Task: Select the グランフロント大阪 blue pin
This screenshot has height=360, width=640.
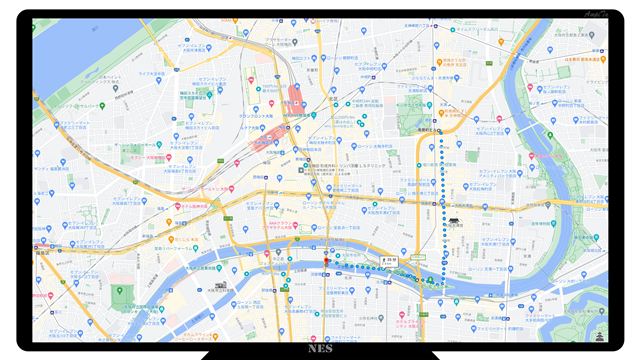Action: [256, 109]
